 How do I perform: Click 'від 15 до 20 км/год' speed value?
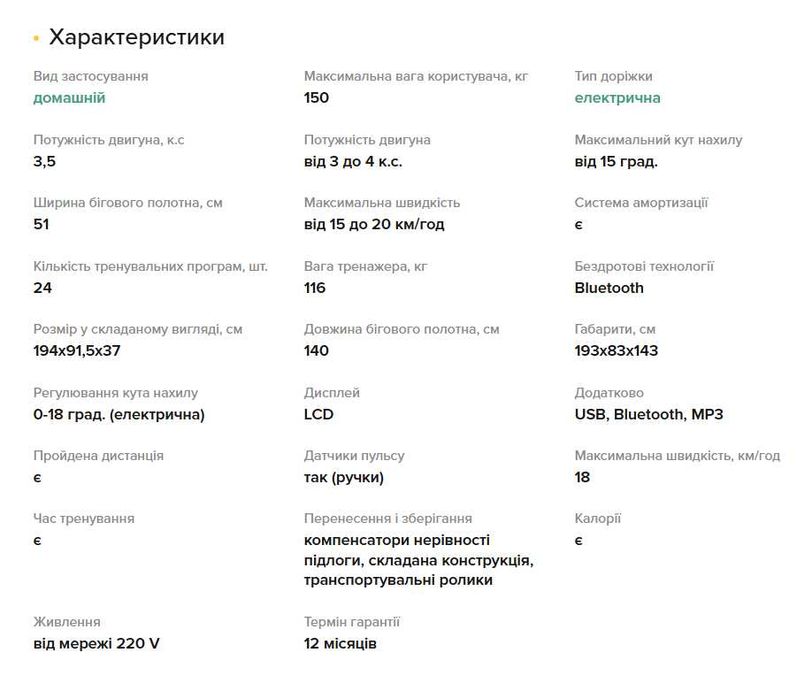(374, 225)
